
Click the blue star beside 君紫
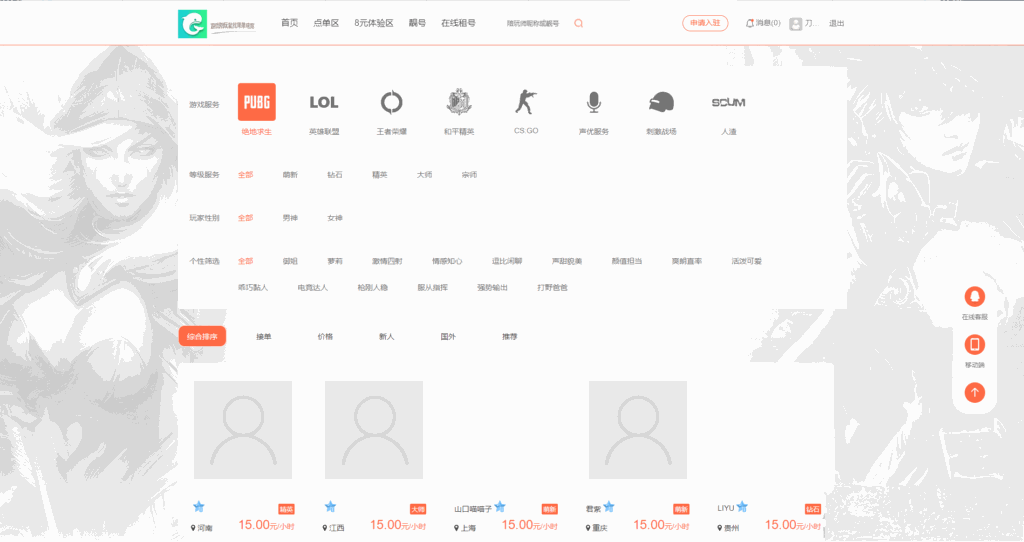pos(609,507)
